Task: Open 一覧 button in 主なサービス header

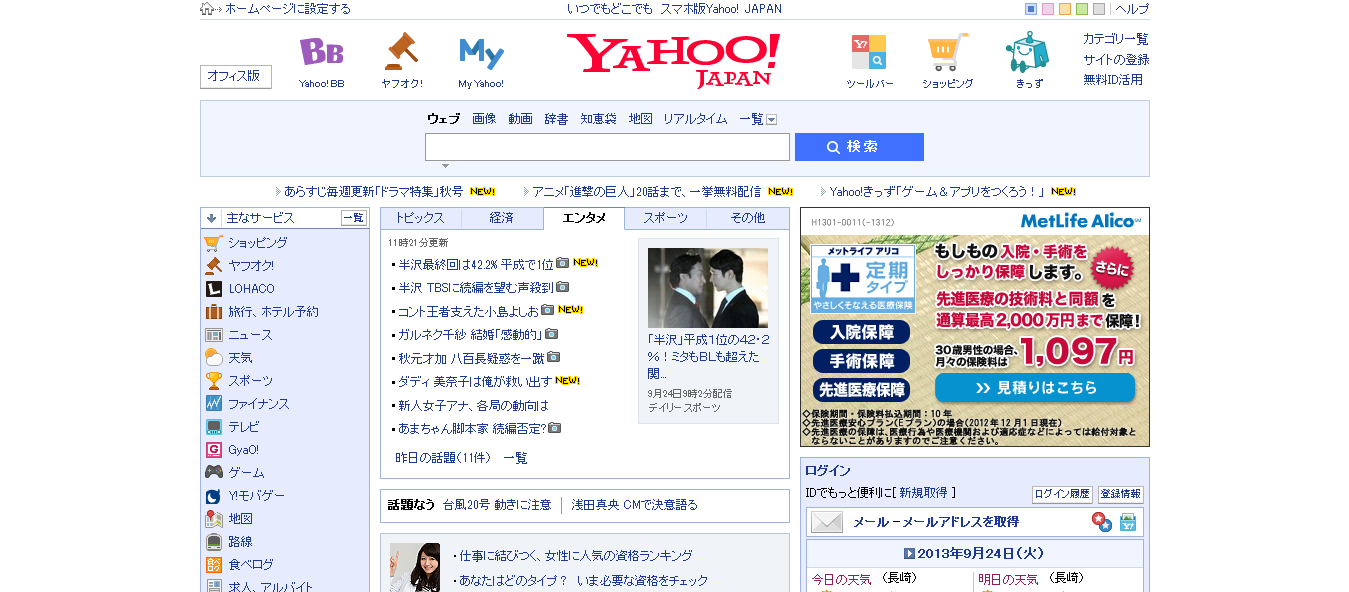Action: [354, 218]
